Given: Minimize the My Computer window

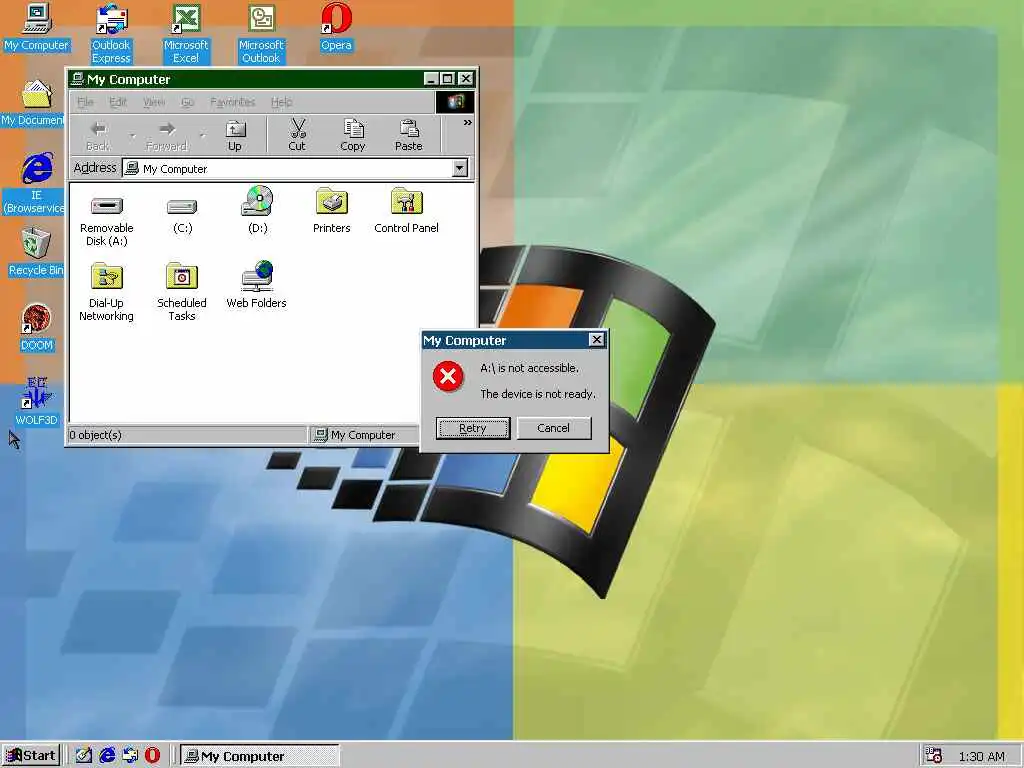Looking at the screenshot, I should pyautogui.click(x=430, y=79).
